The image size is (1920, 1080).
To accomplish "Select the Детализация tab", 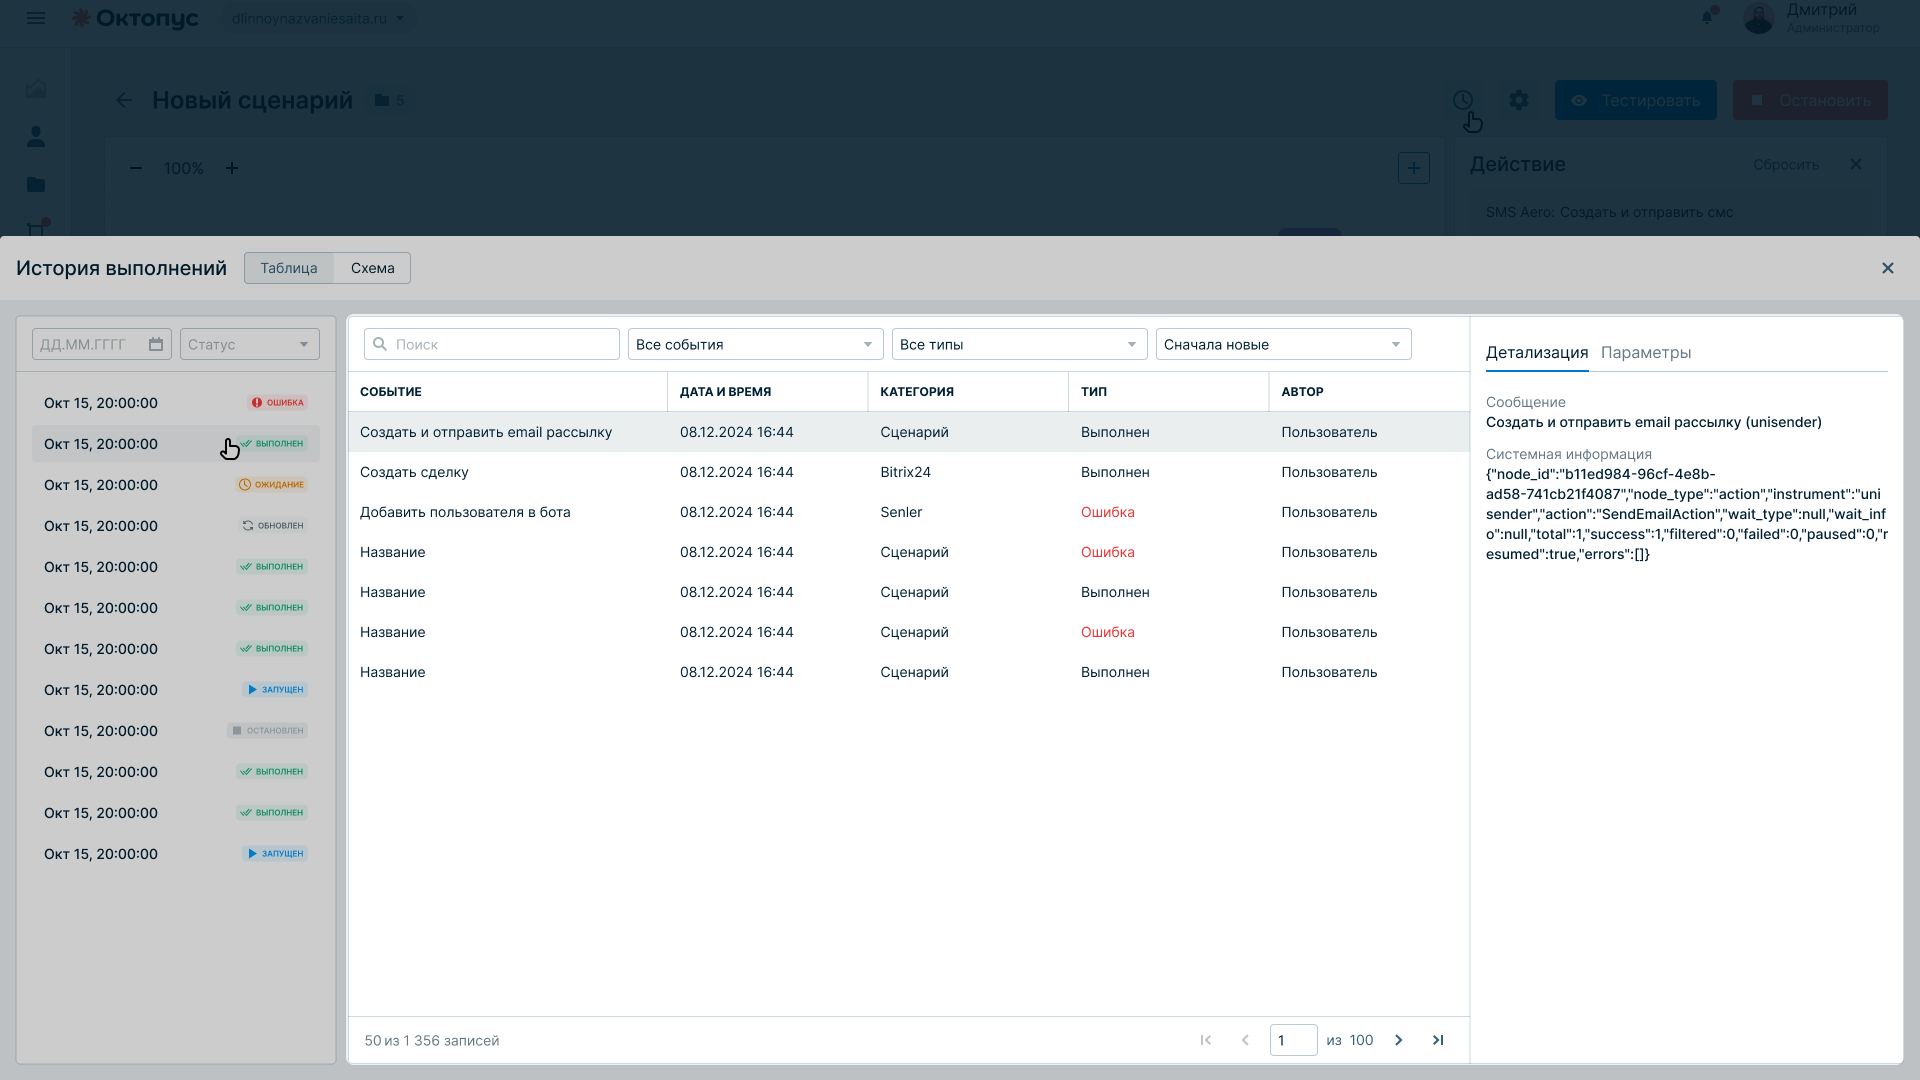I will click(1537, 352).
